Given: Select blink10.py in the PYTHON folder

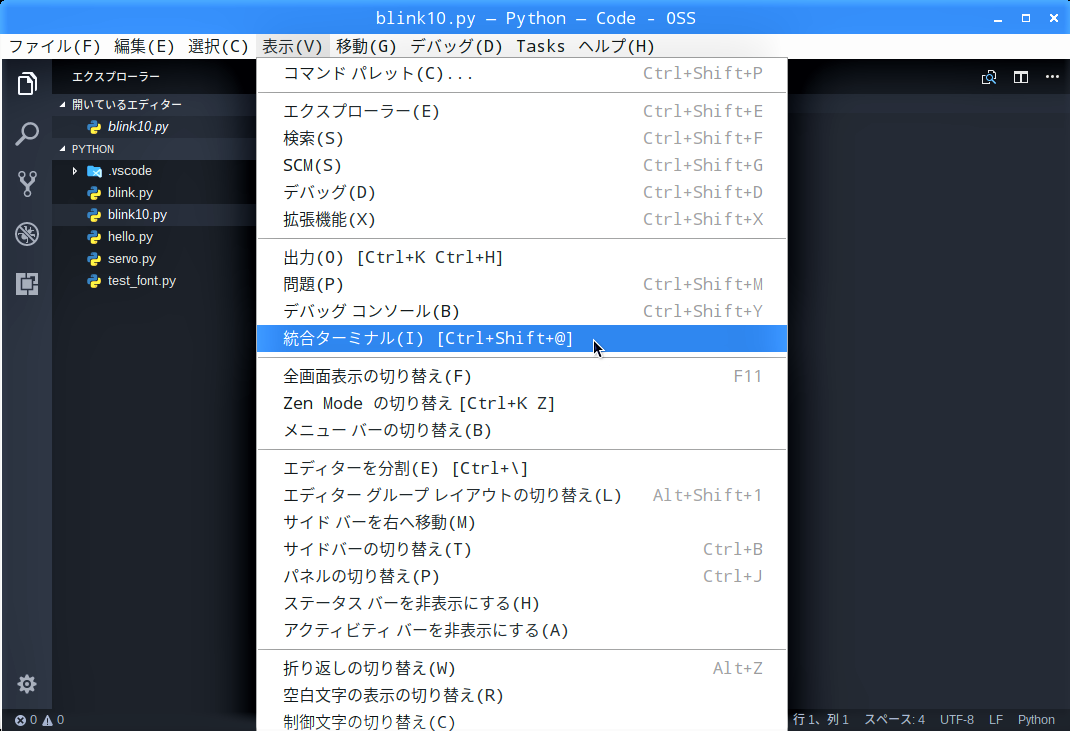Looking at the screenshot, I should (x=154, y=215).
